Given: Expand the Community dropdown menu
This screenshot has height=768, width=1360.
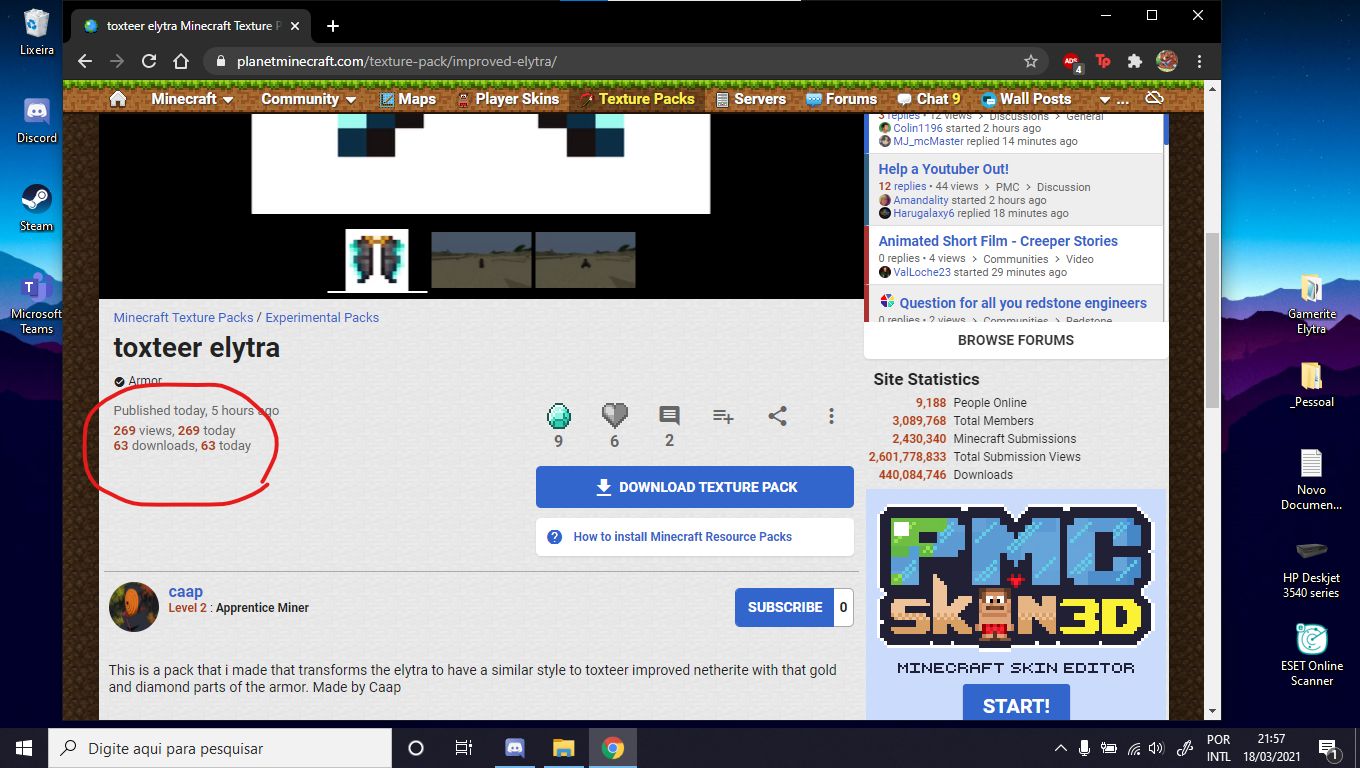Looking at the screenshot, I should click(306, 99).
